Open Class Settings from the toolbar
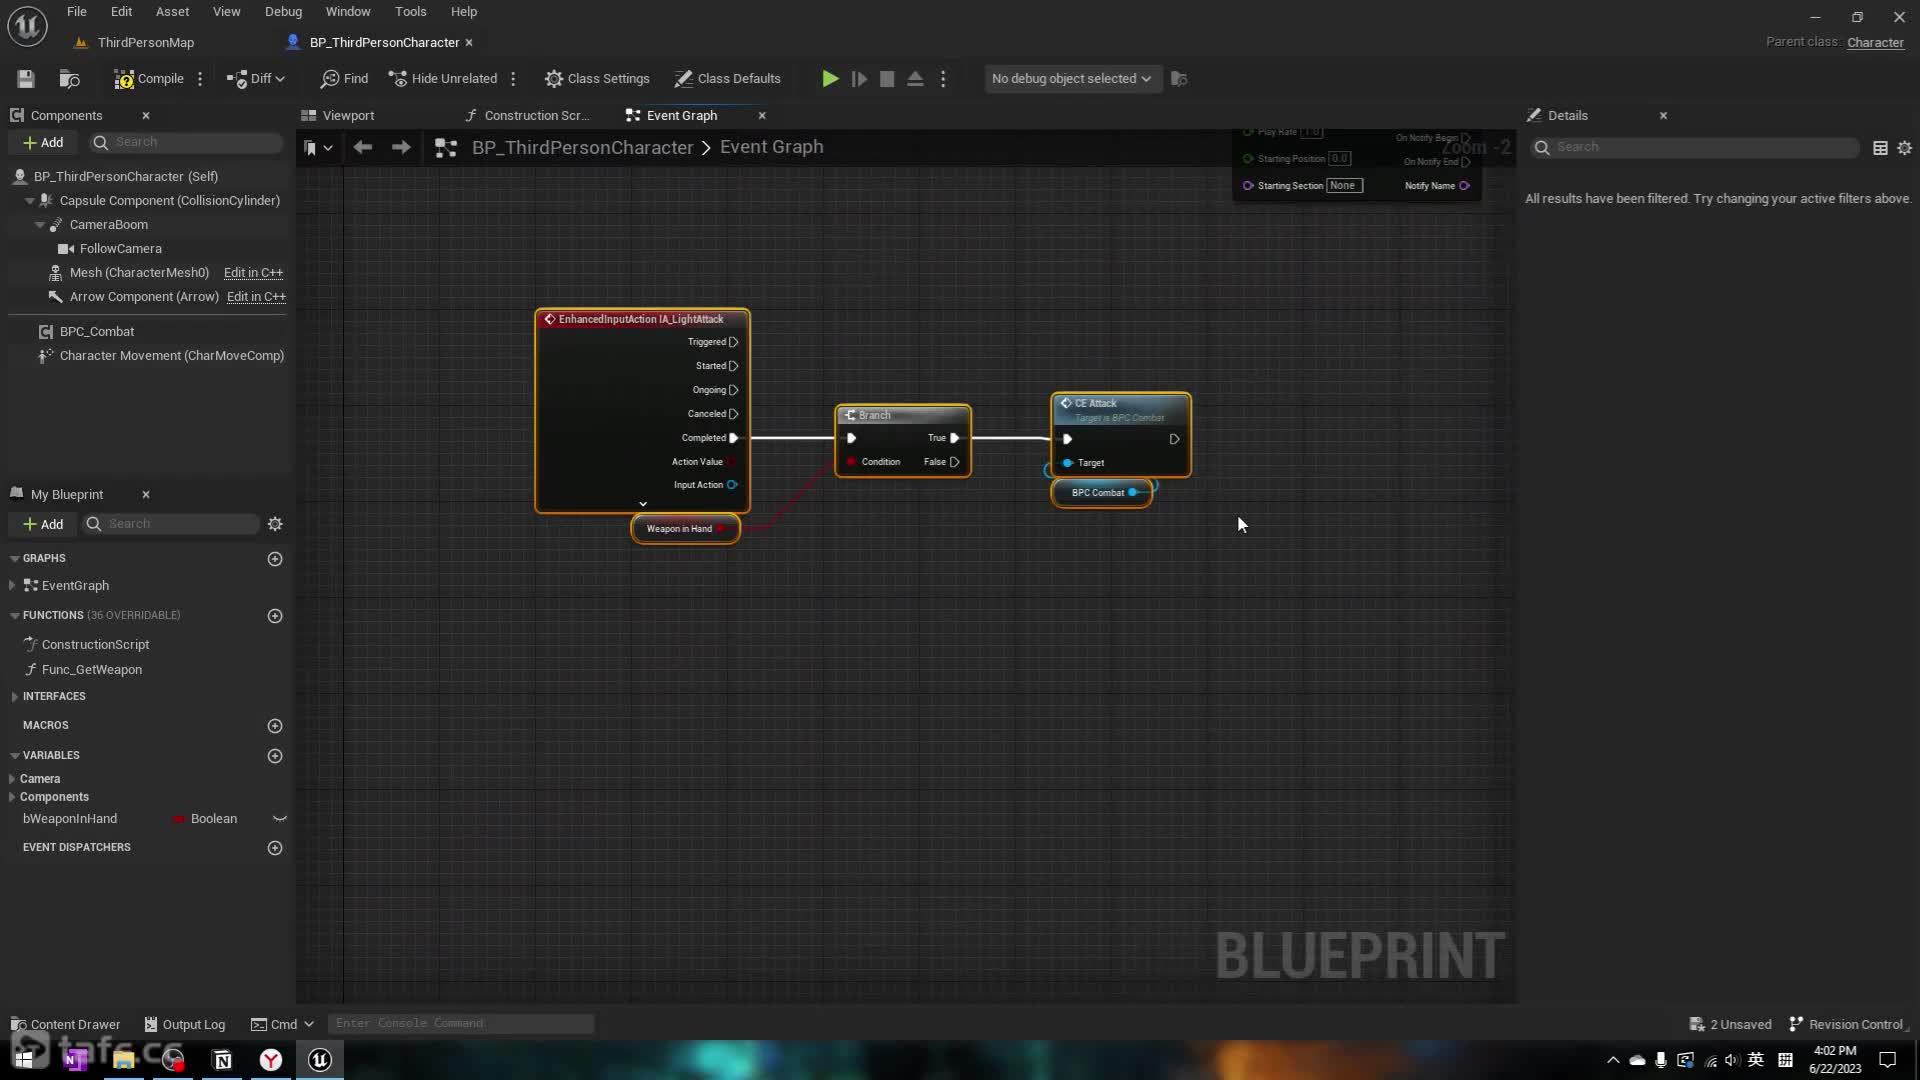The height and width of the screenshot is (1080, 1920). (597, 79)
